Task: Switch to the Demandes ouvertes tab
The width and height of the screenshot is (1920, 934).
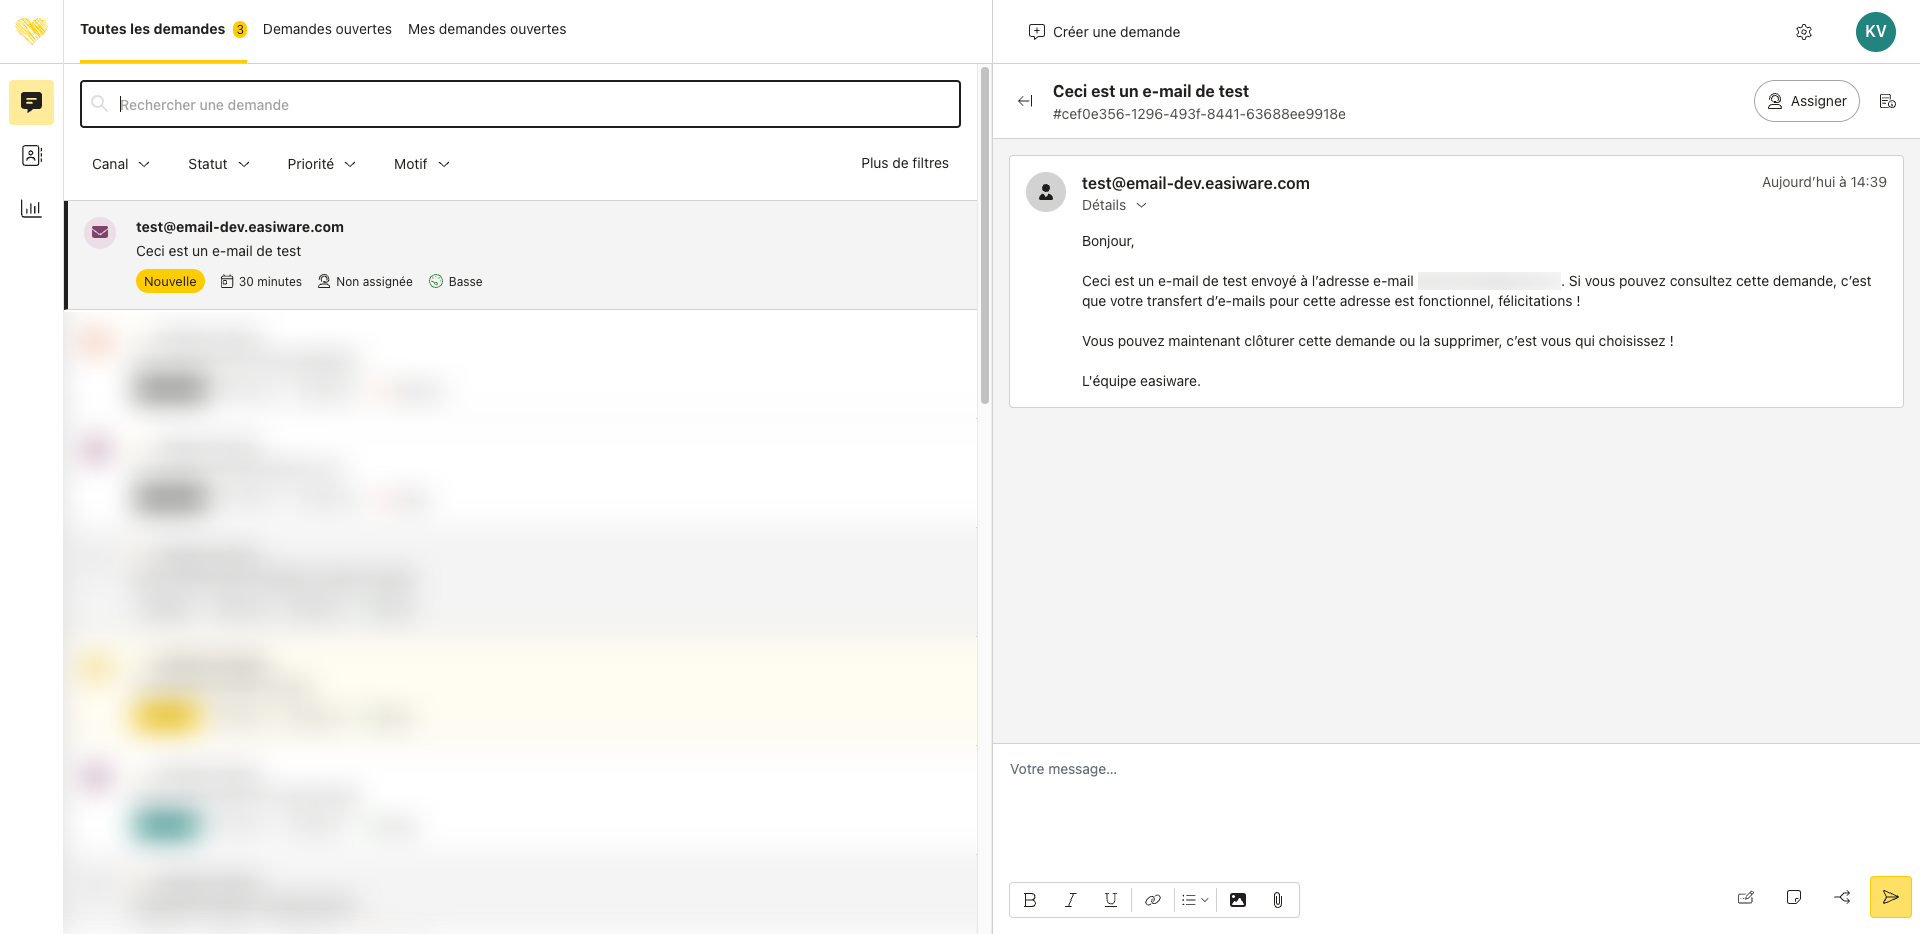Action: [x=327, y=29]
